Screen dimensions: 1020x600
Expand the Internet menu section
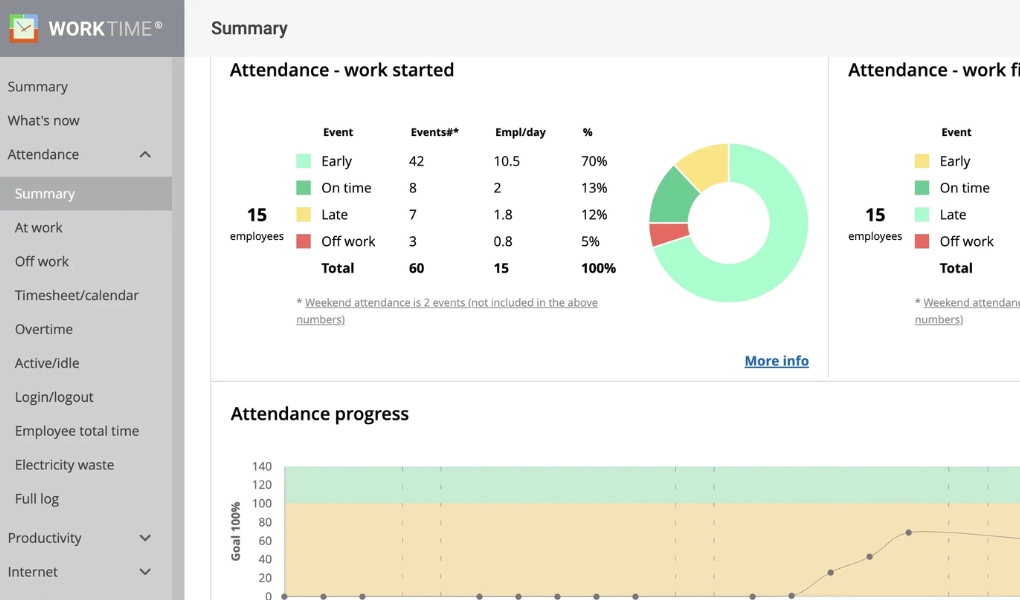click(145, 572)
